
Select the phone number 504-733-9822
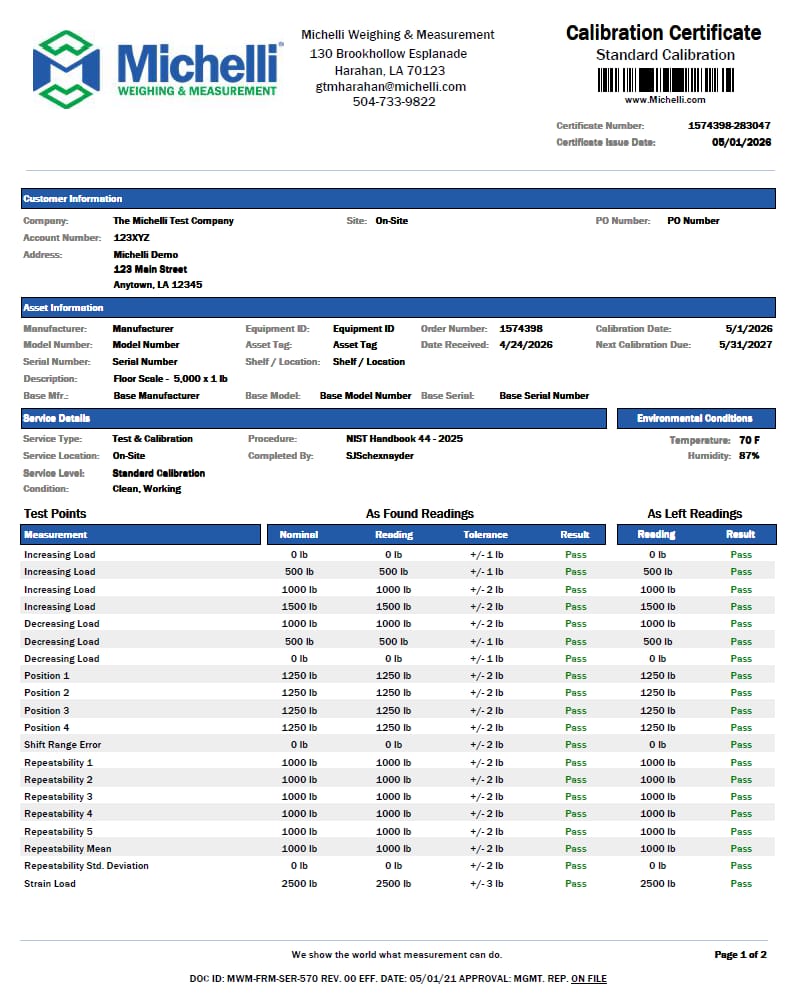394,102
